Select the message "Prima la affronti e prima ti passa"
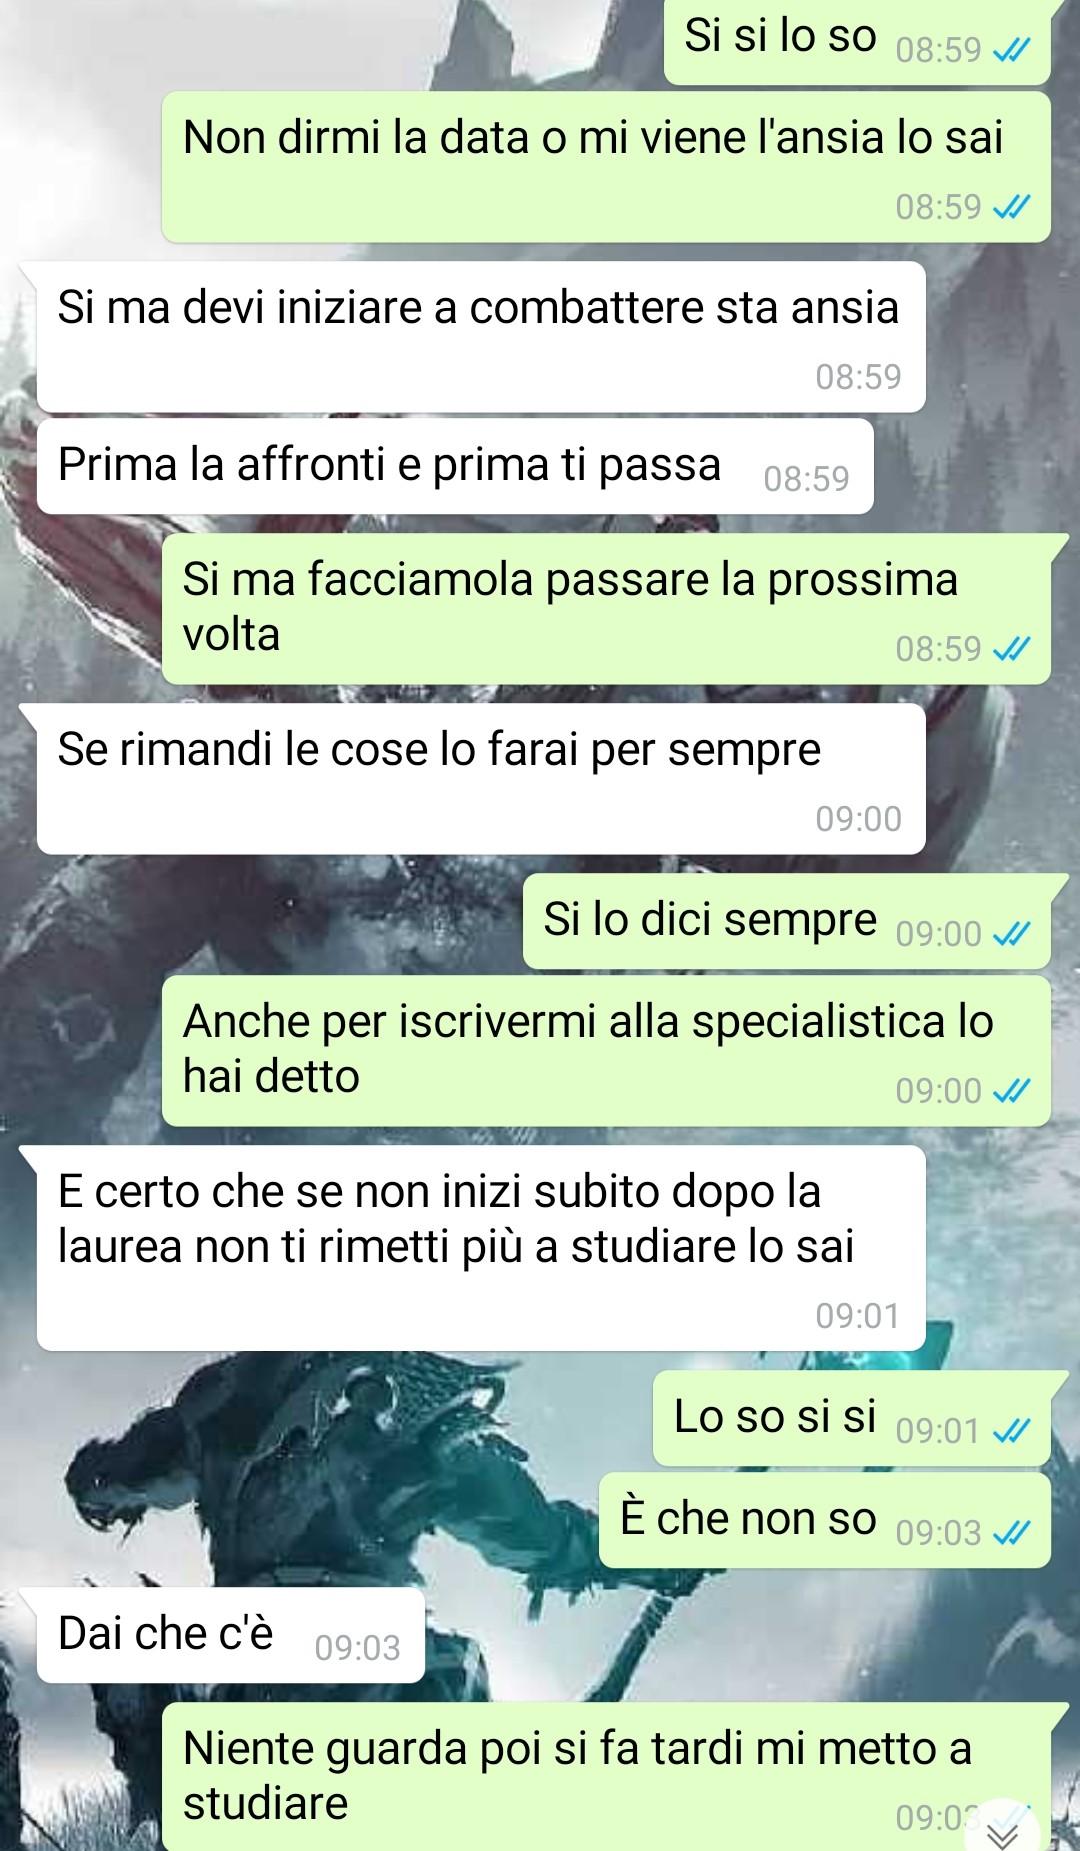The height and width of the screenshot is (1851, 1080). (x=455, y=467)
